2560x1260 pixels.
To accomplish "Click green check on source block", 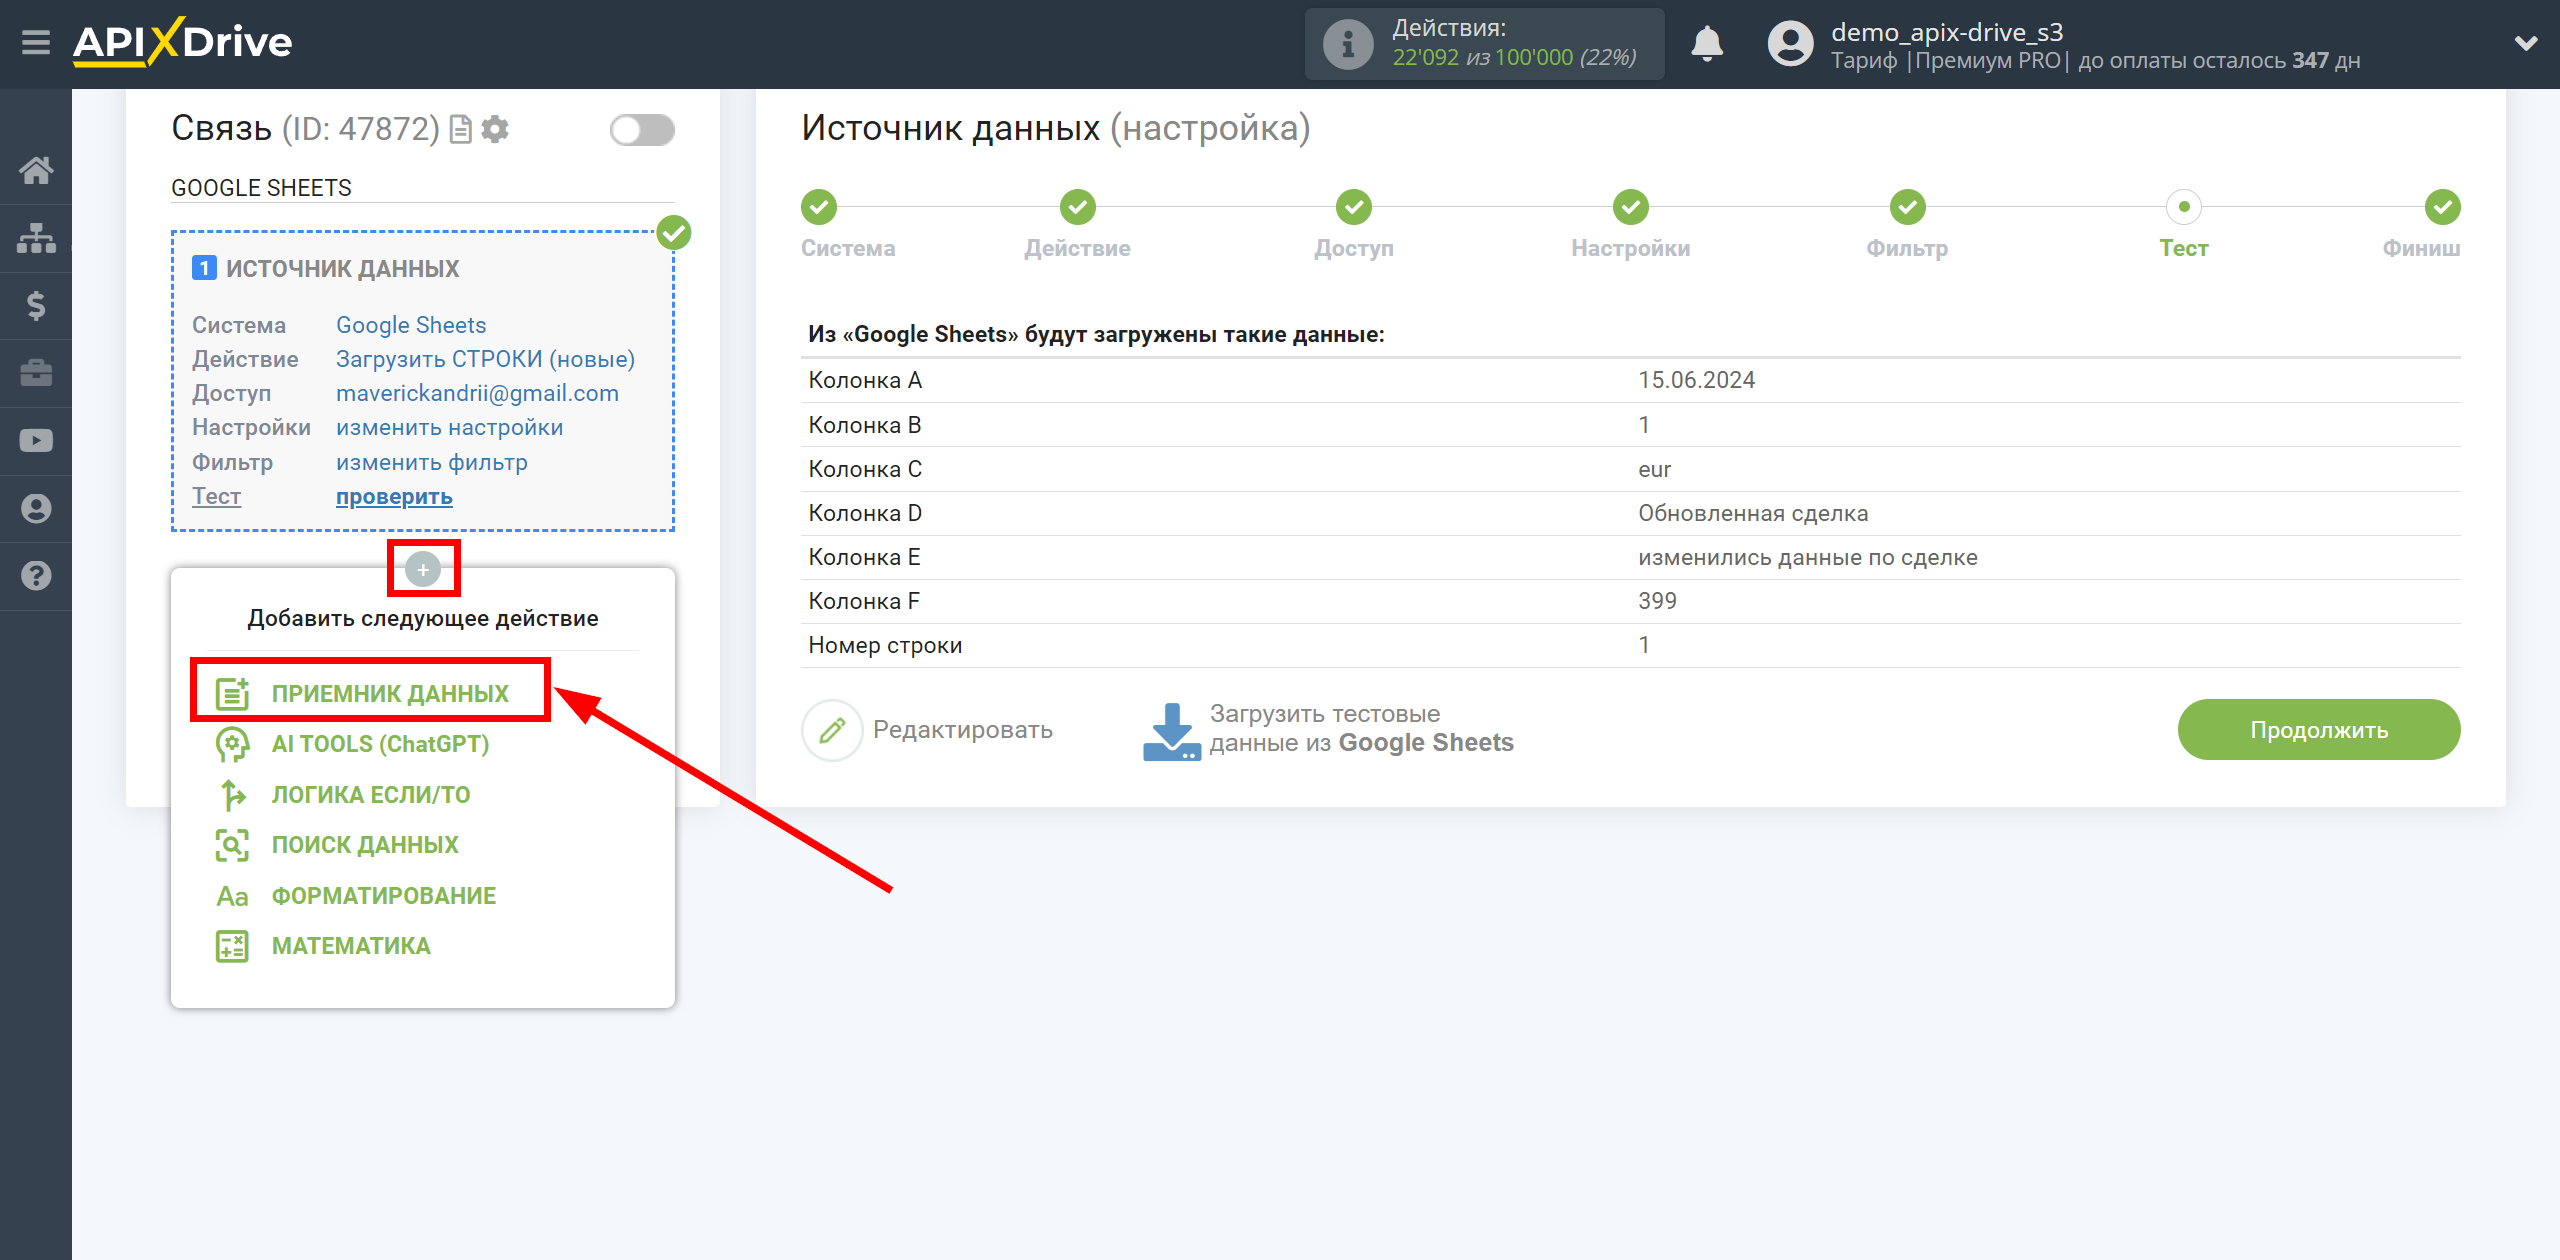I will pyautogui.click(x=673, y=233).
